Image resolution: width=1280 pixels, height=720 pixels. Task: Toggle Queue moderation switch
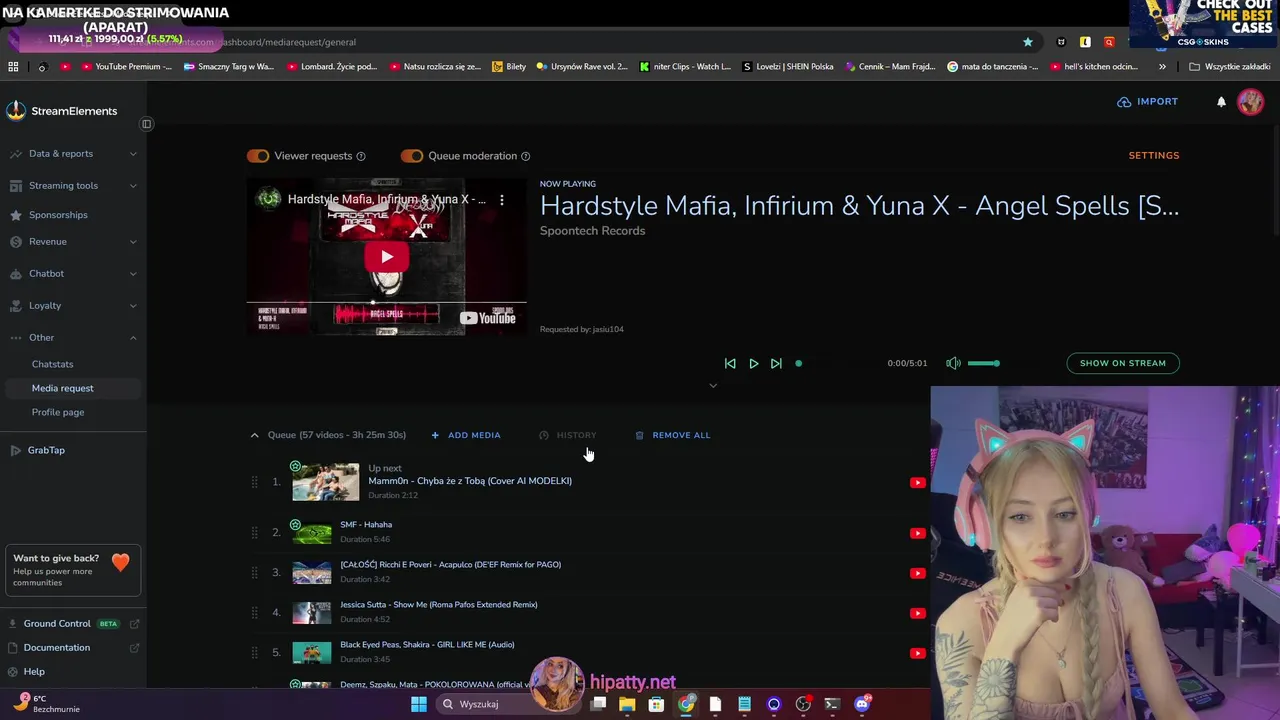coord(412,156)
